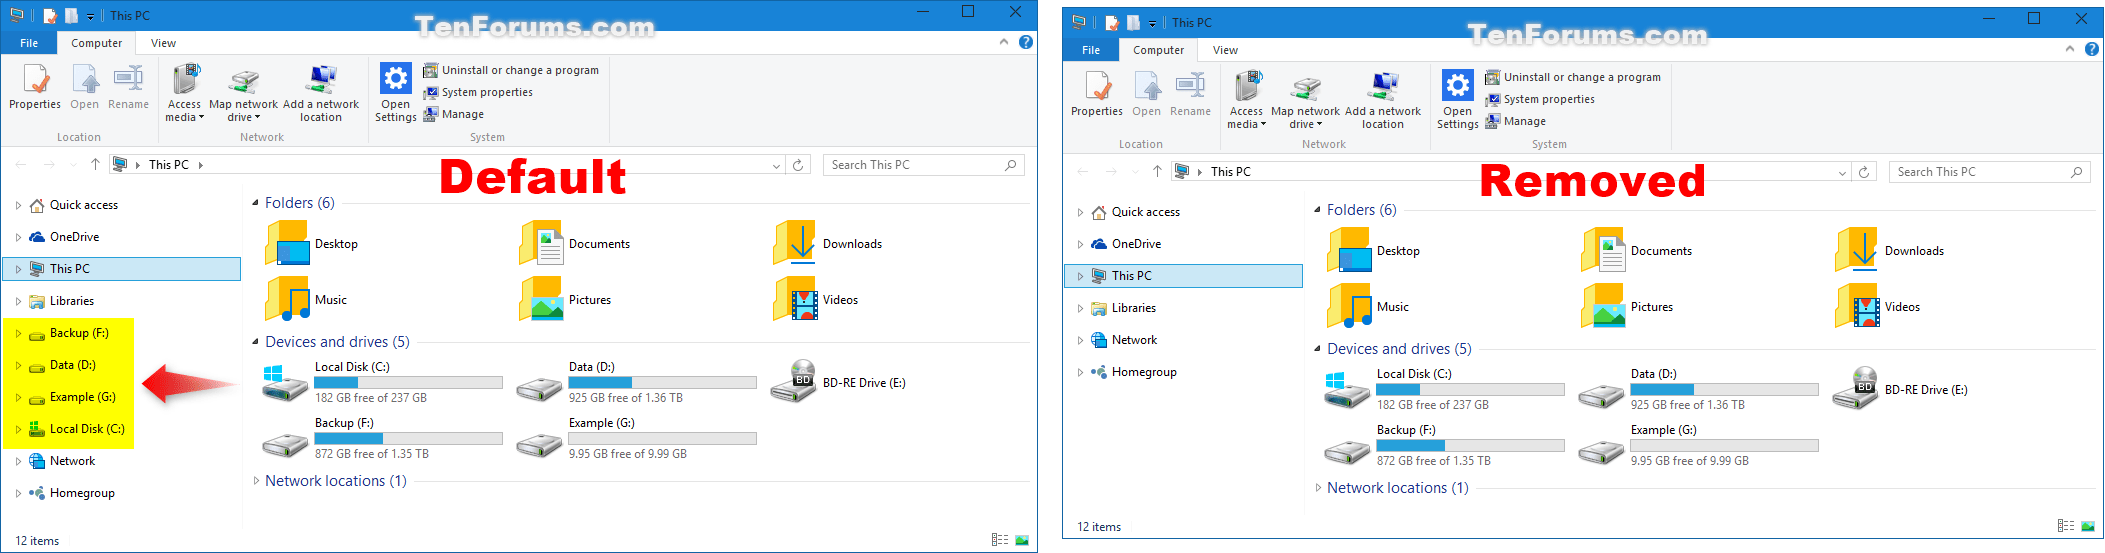Click Search This PC field in left window
Viewport: 2105px width, 553px height.
pyautogui.click(x=923, y=165)
